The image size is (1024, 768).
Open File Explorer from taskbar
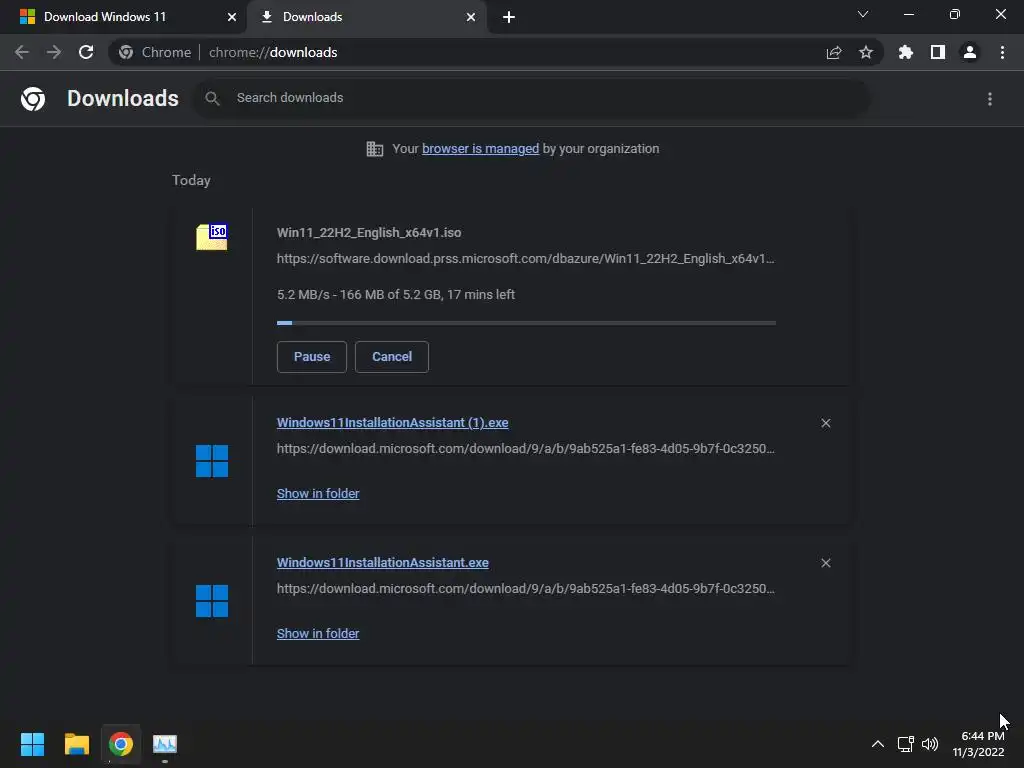(76, 744)
